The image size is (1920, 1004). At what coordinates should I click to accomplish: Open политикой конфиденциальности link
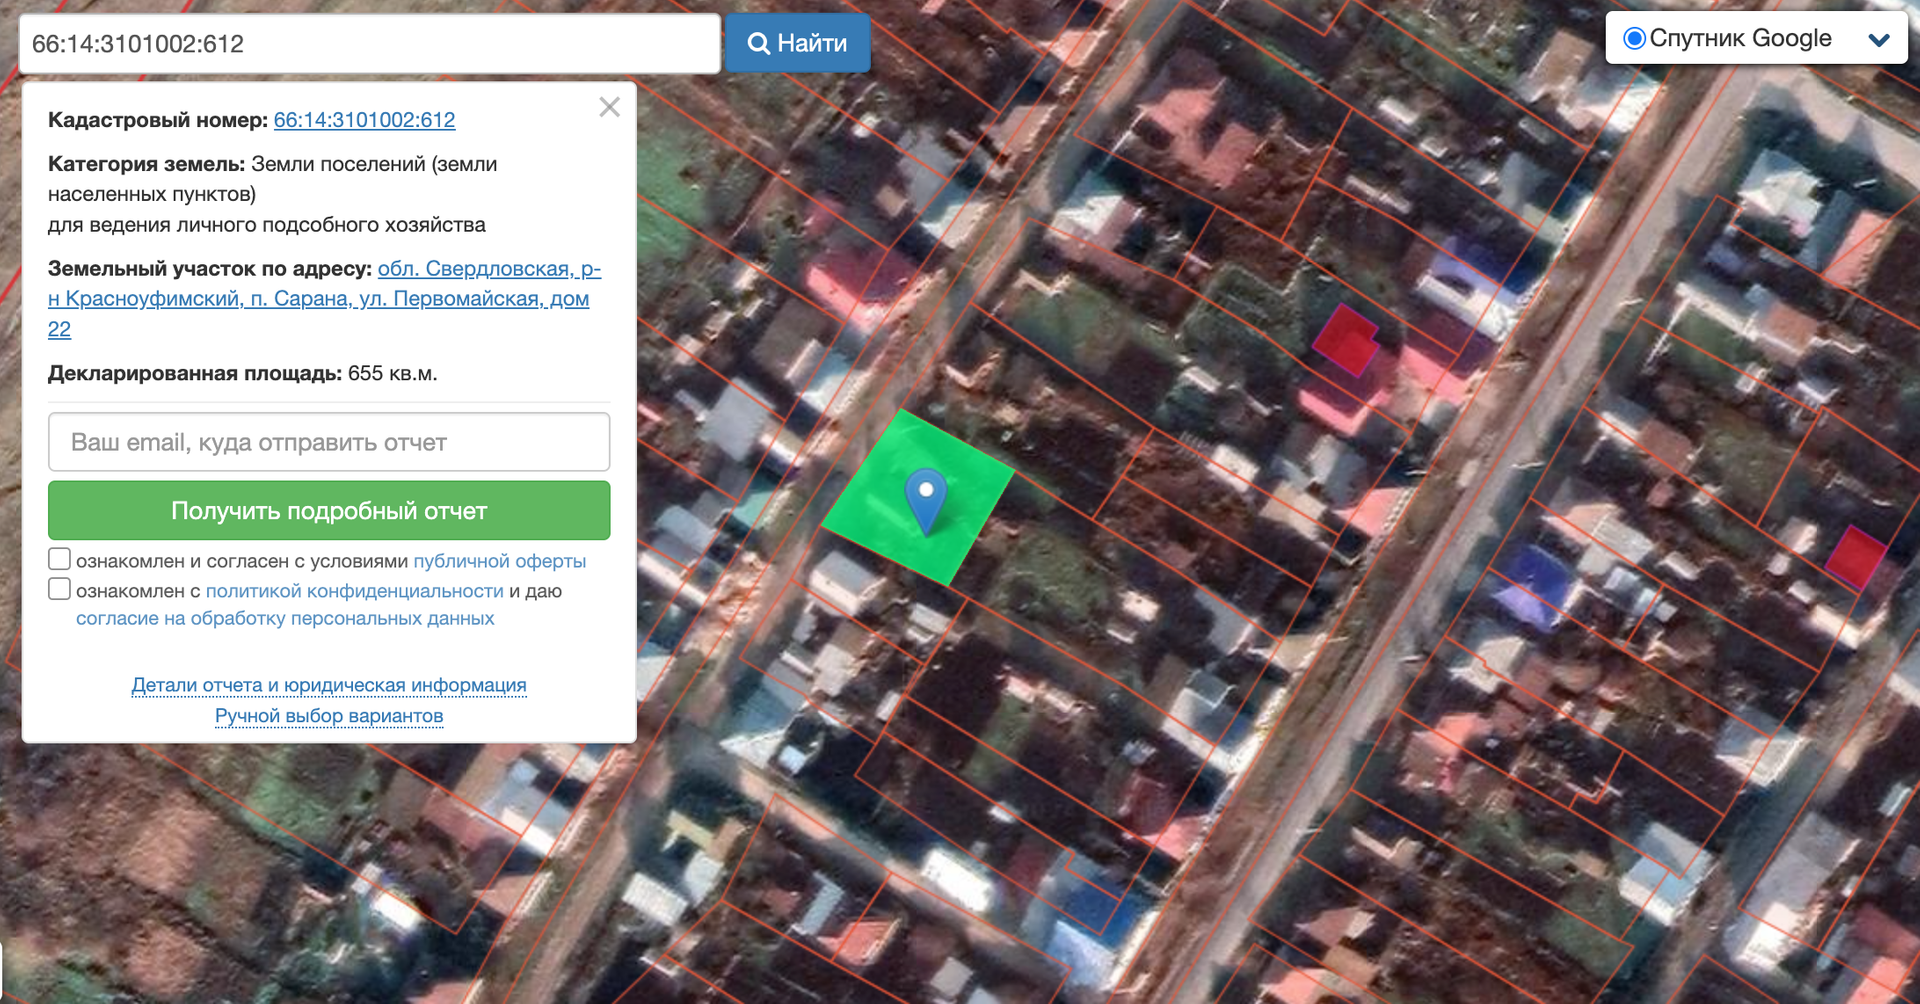click(x=354, y=591)
